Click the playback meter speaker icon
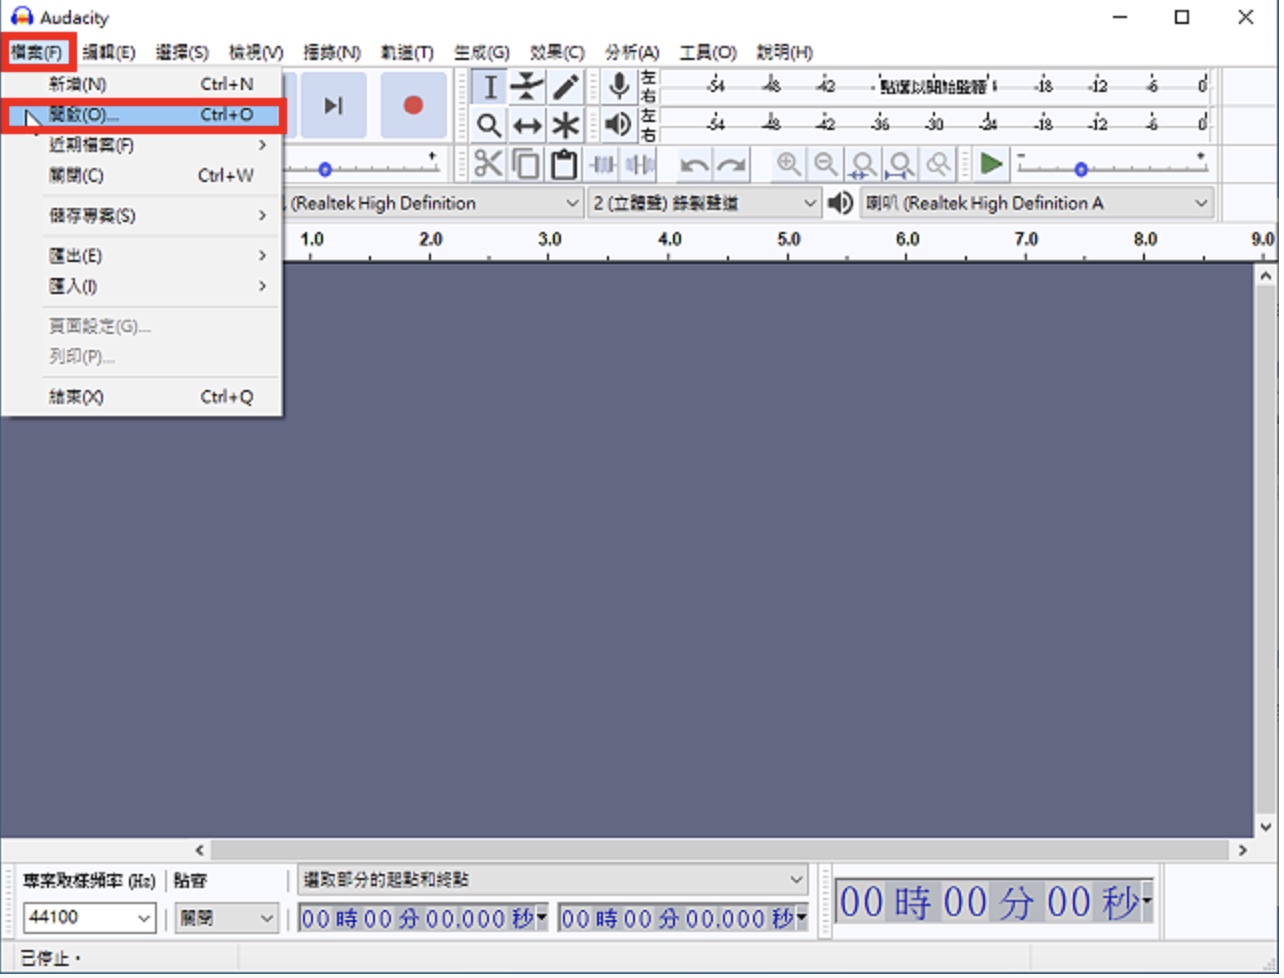 pyautogui.click(x=619, y=124)
